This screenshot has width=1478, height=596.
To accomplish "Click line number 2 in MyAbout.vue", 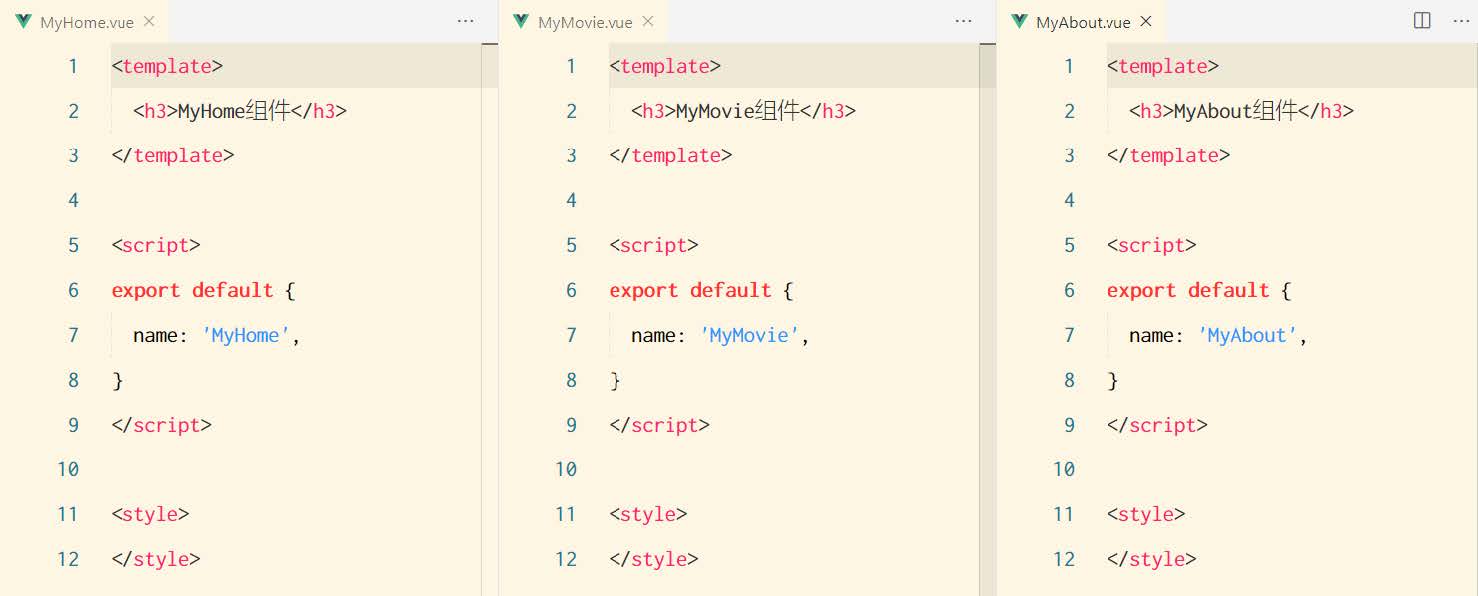I will click(x=1069, y=111).
